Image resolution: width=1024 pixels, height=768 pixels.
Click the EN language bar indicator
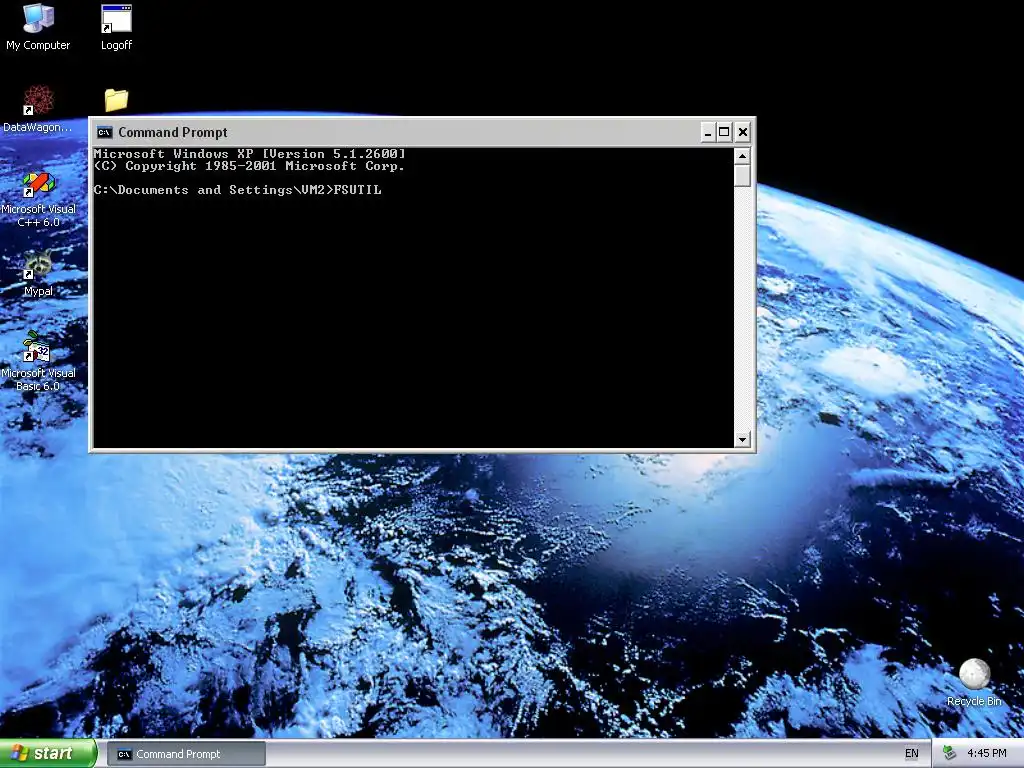912,754
